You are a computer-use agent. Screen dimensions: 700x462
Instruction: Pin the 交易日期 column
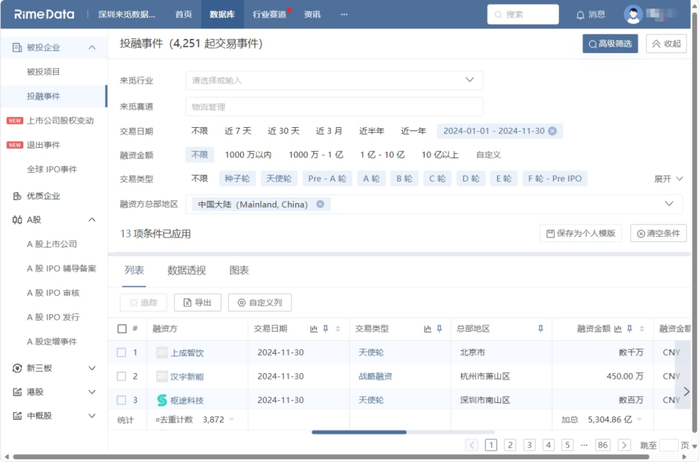325,329
